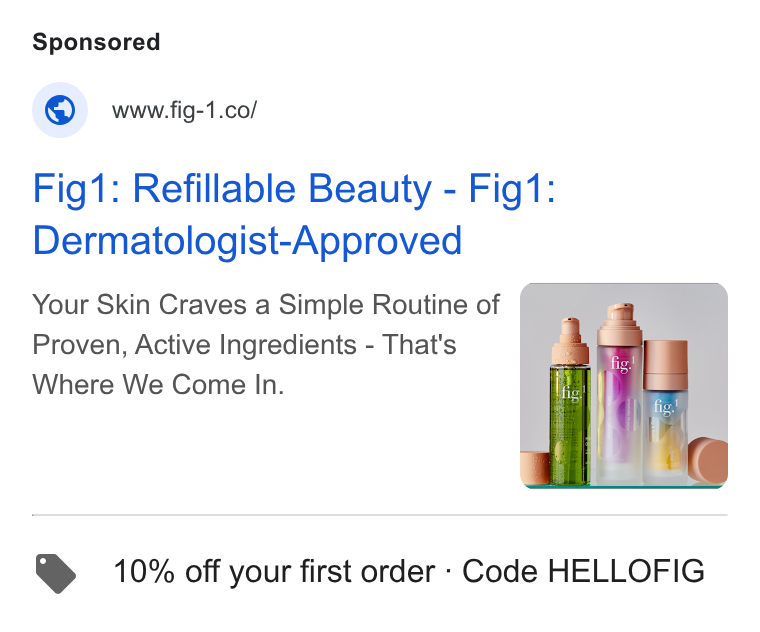760x632 pixels.
Task: Select the Sponsored label
Action: tap(96, 42)
